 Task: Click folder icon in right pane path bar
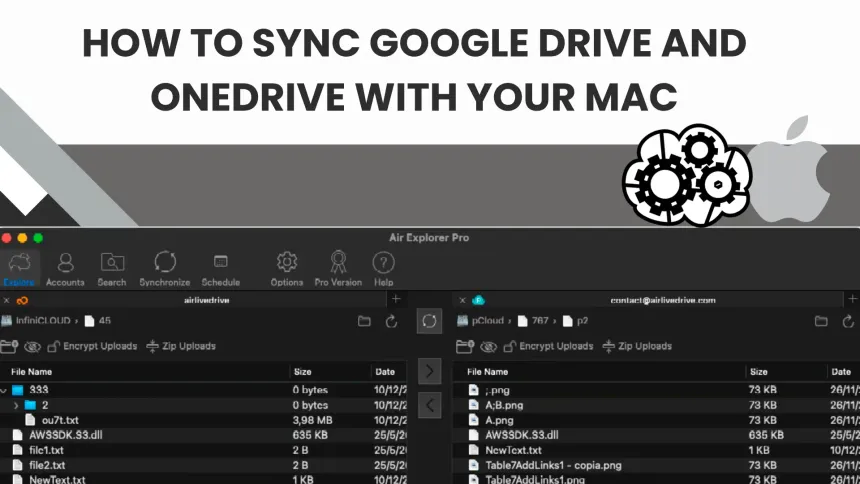pyautogui.click(x=821, y=321)
